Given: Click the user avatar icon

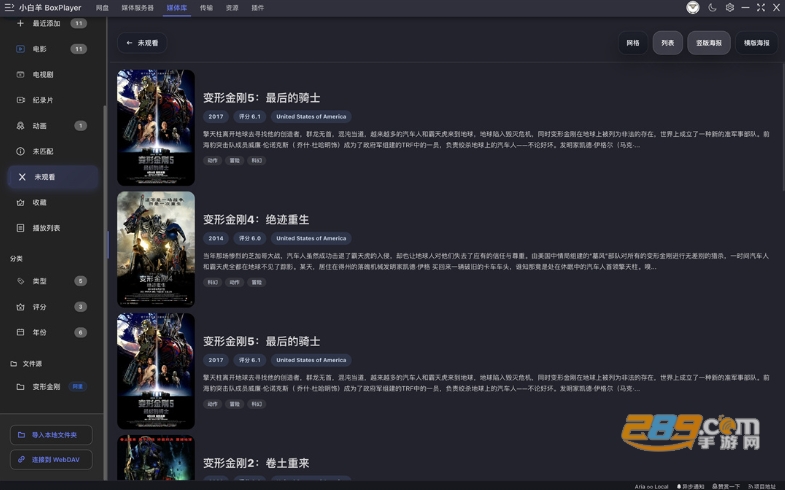Looking at the screenshot, I should click(x=693, y=8).
